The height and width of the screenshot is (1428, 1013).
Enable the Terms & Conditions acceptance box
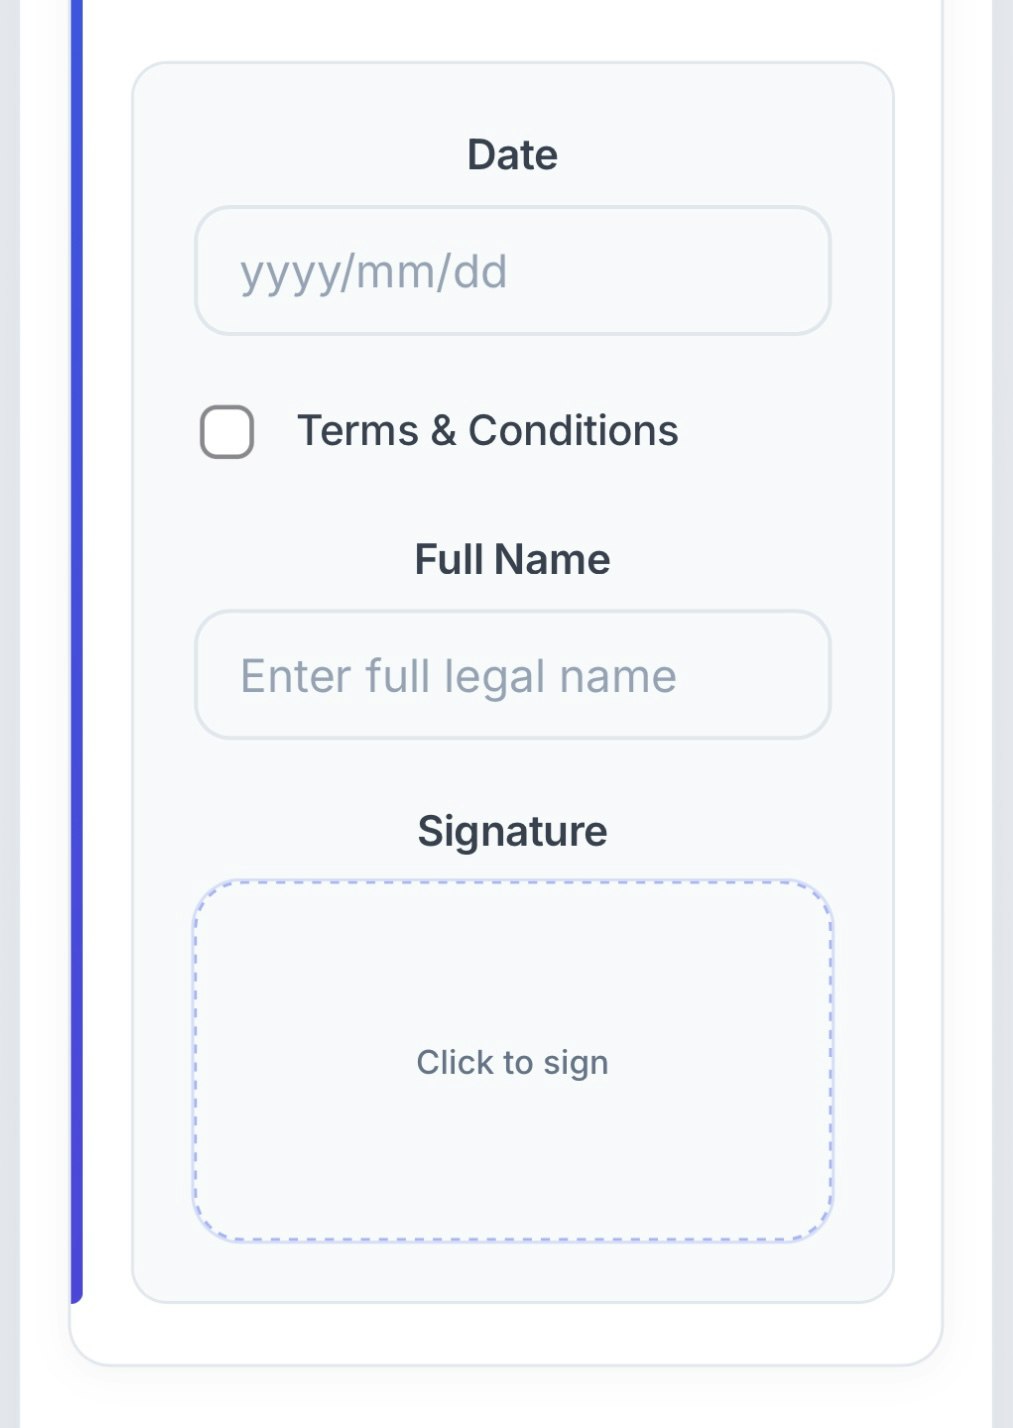click(x=226, y=431)
